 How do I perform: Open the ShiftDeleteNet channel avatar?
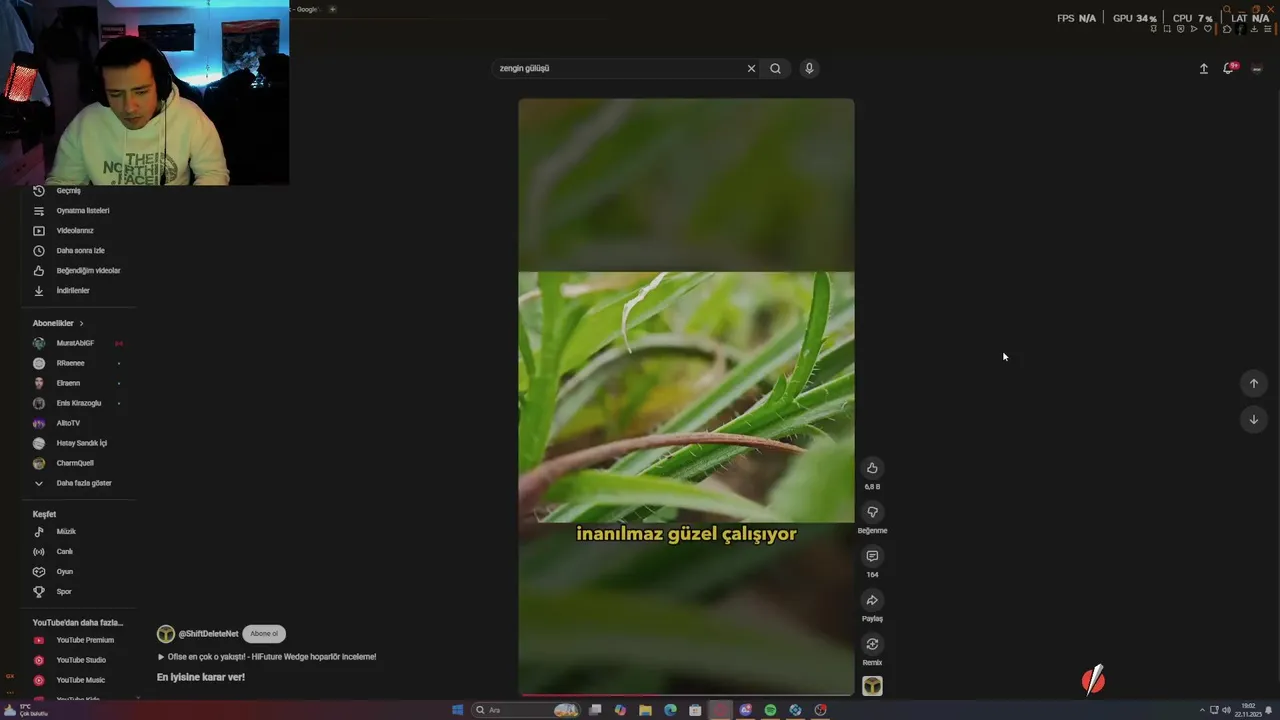166,634
